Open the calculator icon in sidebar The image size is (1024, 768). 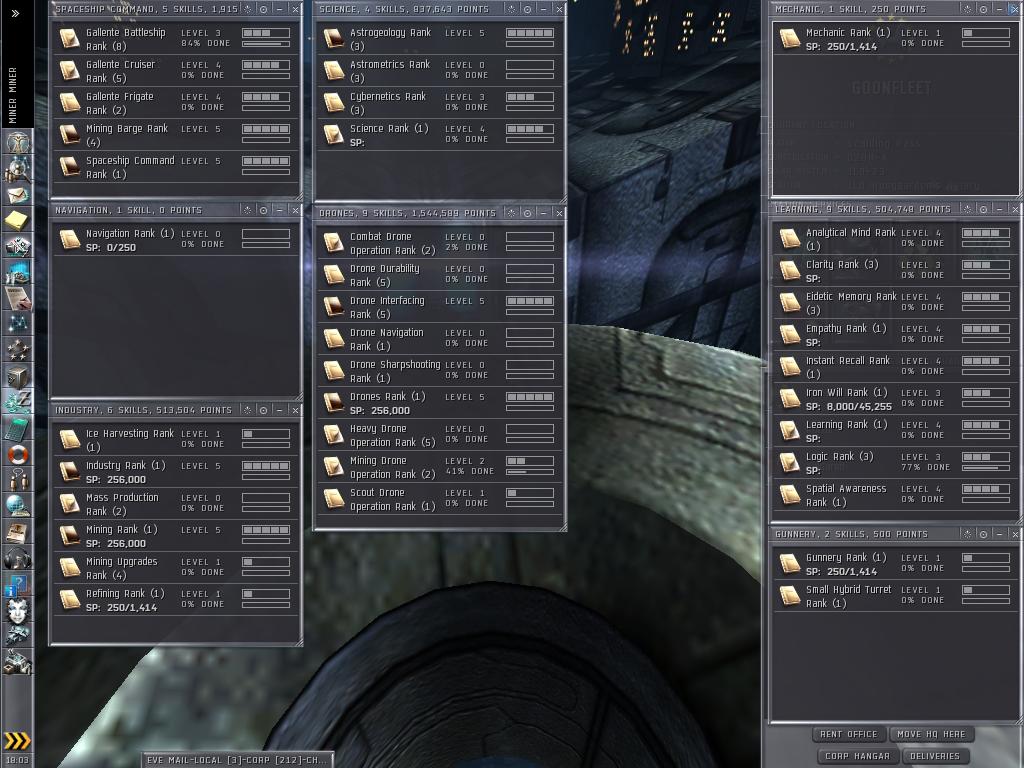[18, 428]
